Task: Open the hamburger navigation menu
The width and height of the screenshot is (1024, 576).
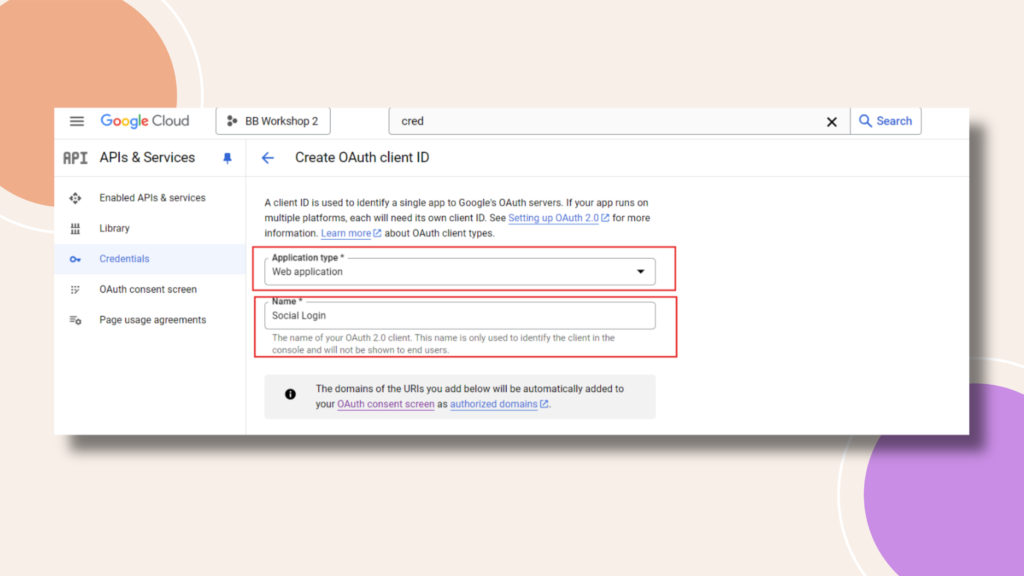Action: click(76, 121)
